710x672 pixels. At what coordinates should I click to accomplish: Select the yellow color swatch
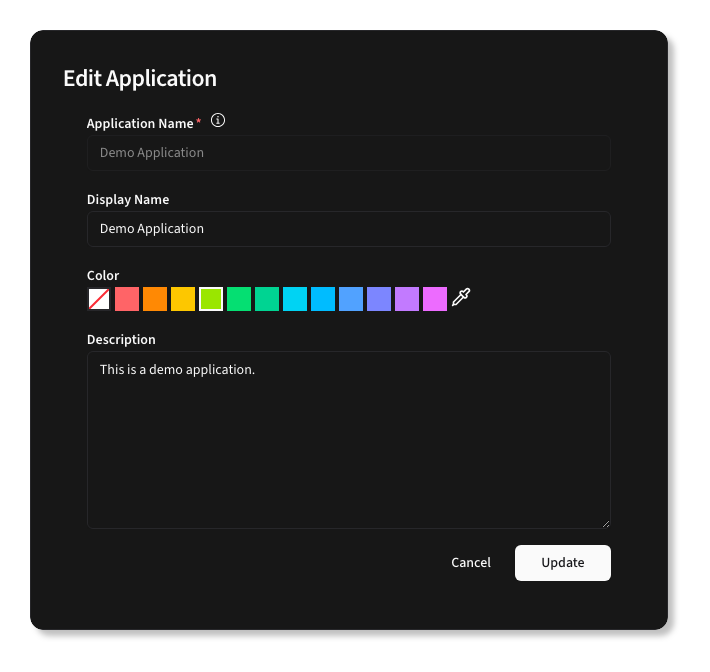tap(183, 299)
